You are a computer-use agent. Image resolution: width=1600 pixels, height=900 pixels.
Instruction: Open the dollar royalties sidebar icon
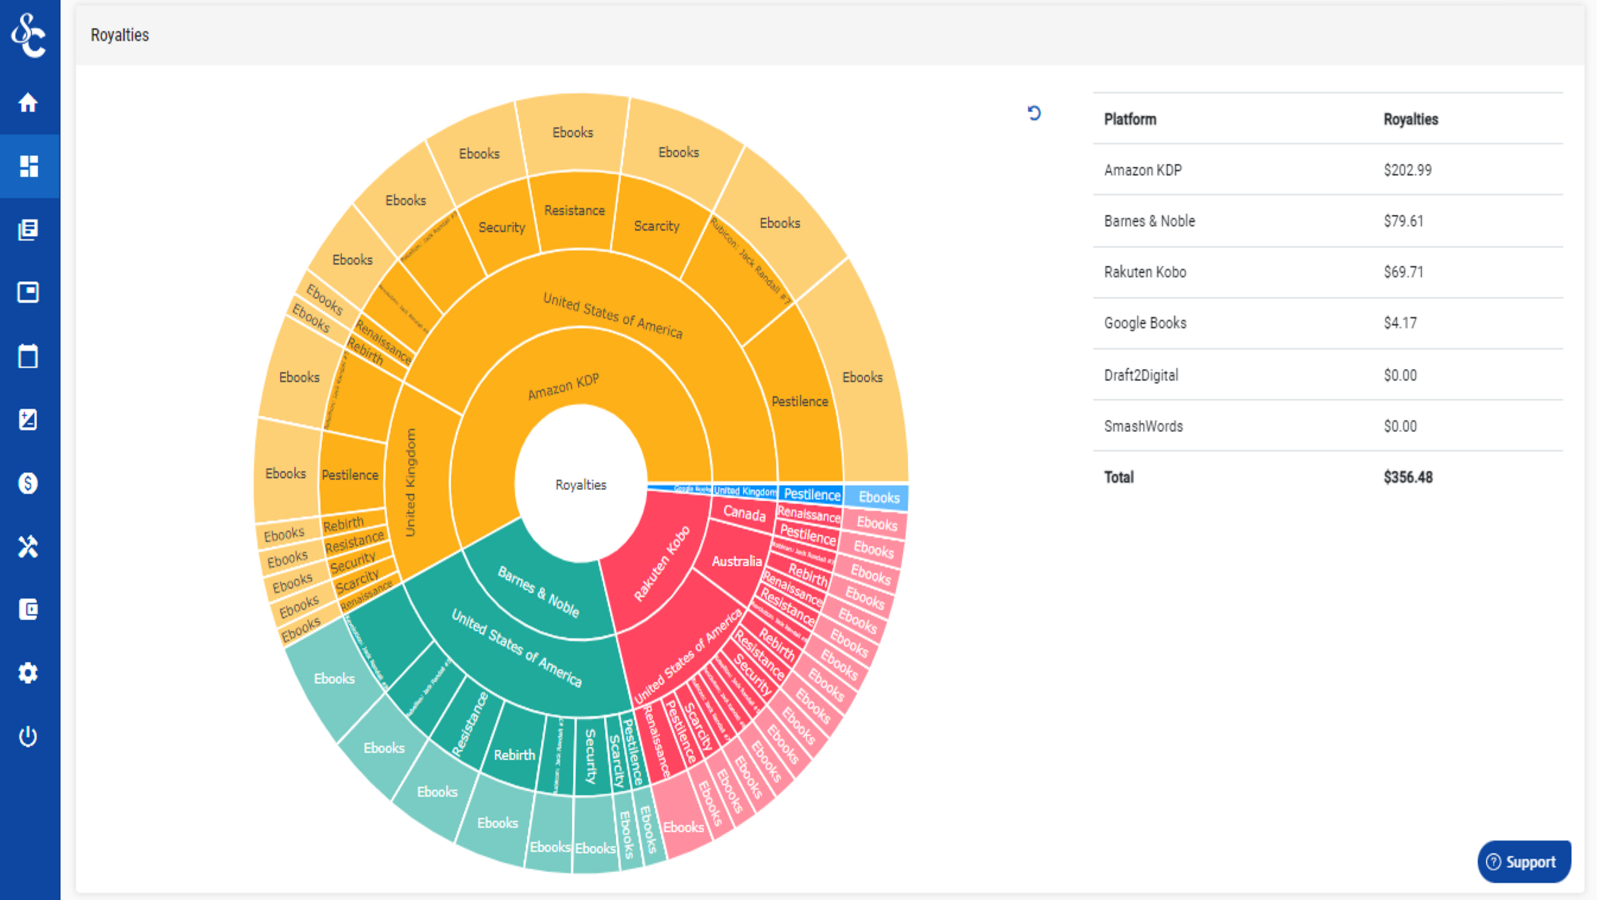(28, 483)
